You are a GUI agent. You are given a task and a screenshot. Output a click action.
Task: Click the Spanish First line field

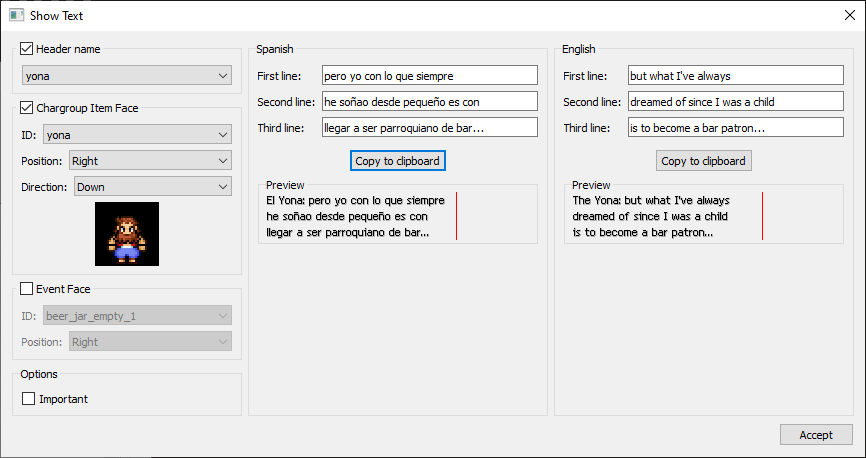click(x=429, y=76)
